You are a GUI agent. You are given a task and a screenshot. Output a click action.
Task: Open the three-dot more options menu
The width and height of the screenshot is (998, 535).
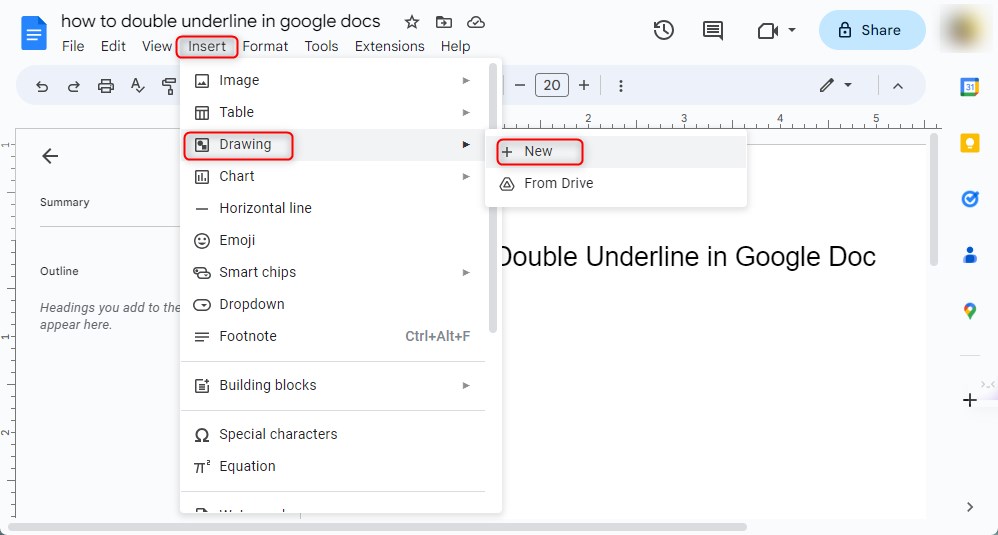pyautogui.click(x=621, y=86)
